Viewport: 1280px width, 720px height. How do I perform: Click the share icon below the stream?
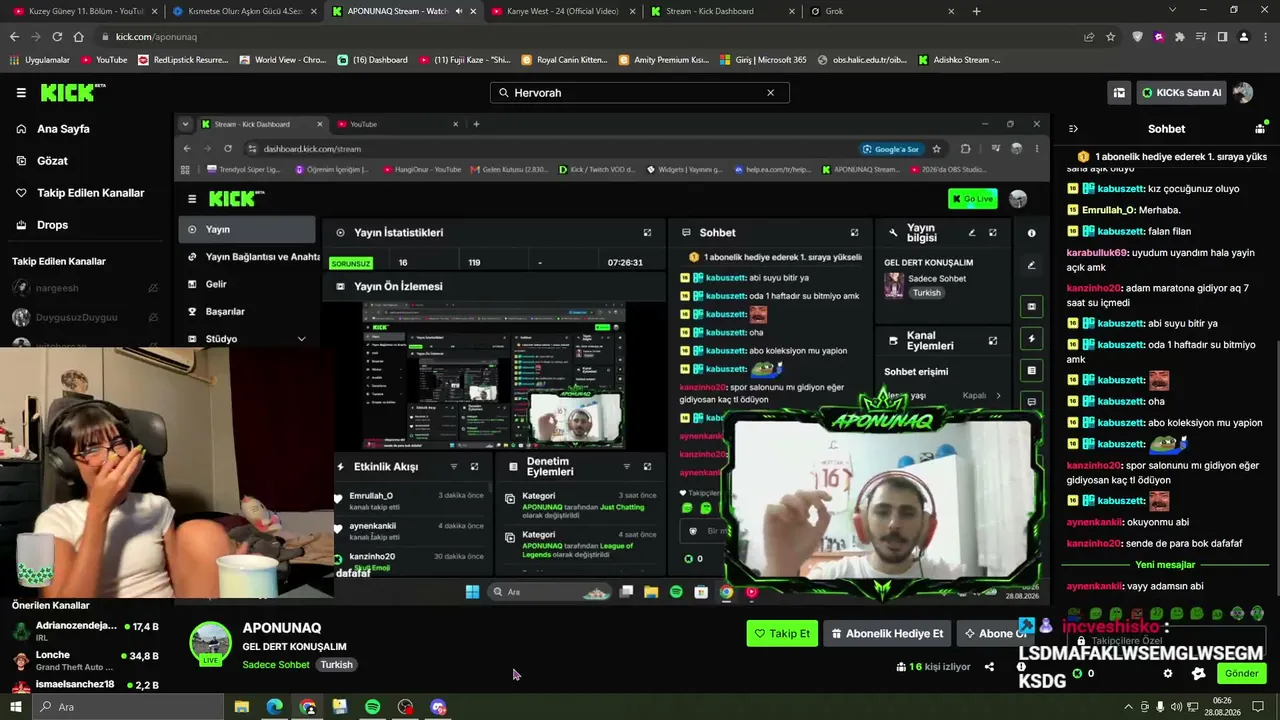click(x=989, y=667)
